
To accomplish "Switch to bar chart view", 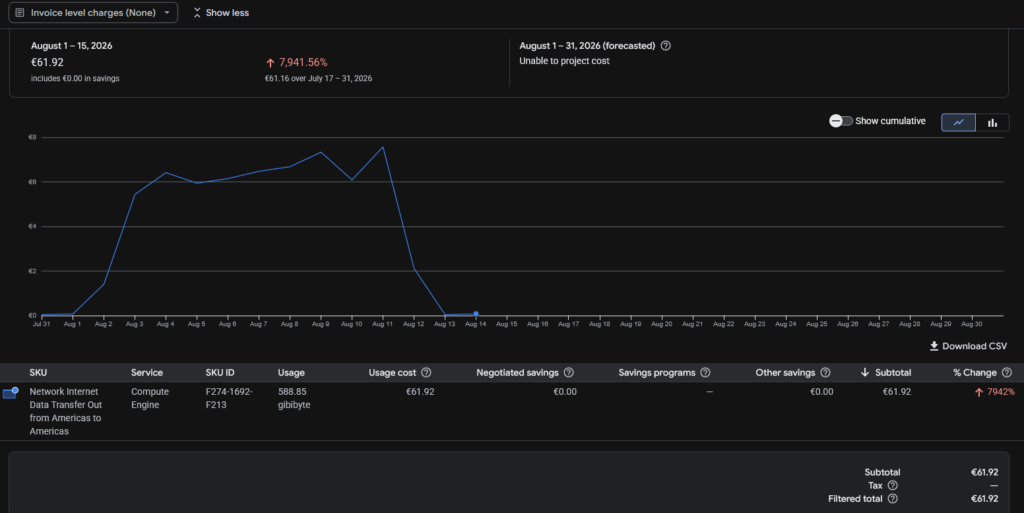I will click(x=992, y=122).
